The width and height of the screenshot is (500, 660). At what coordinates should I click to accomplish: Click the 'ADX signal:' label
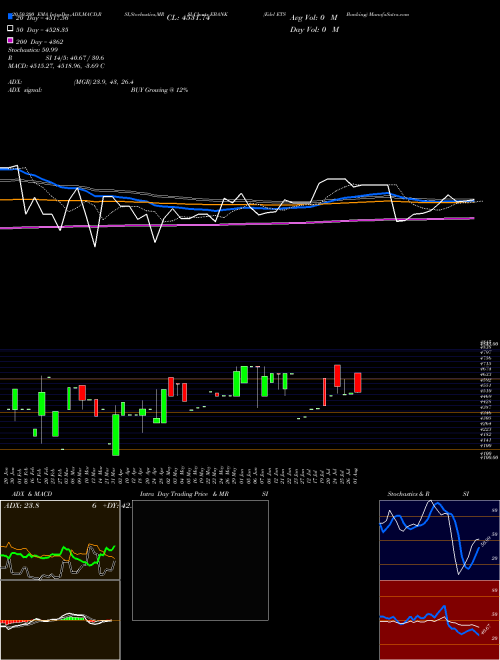pyautogui.click(x=25, y=90)
